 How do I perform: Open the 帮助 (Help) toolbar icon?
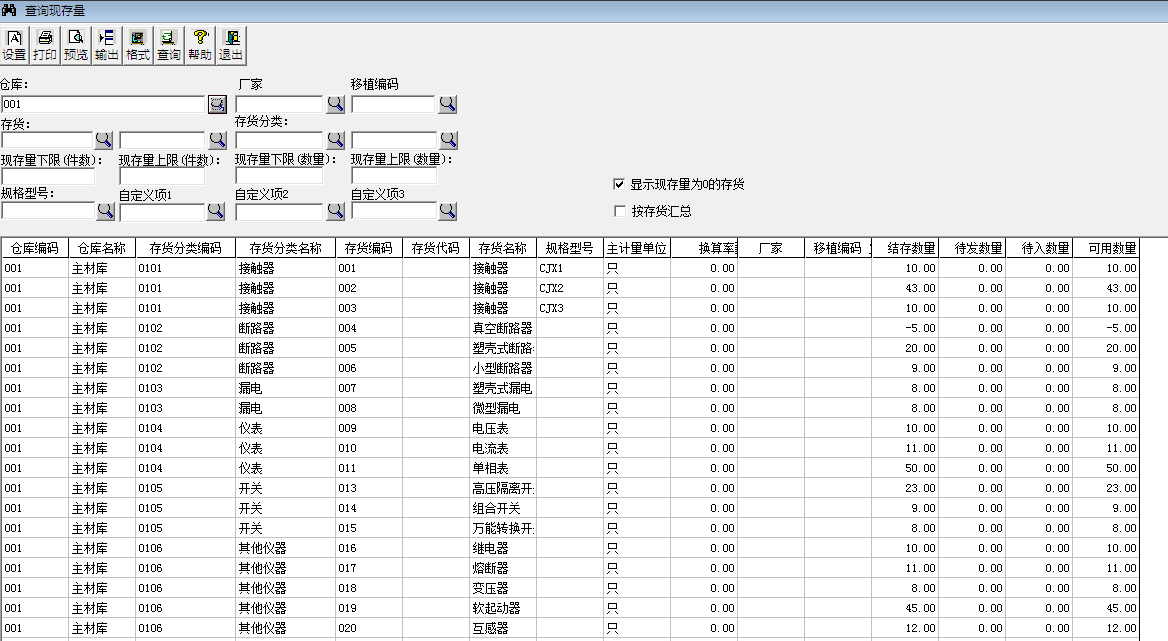click(198, 45)
